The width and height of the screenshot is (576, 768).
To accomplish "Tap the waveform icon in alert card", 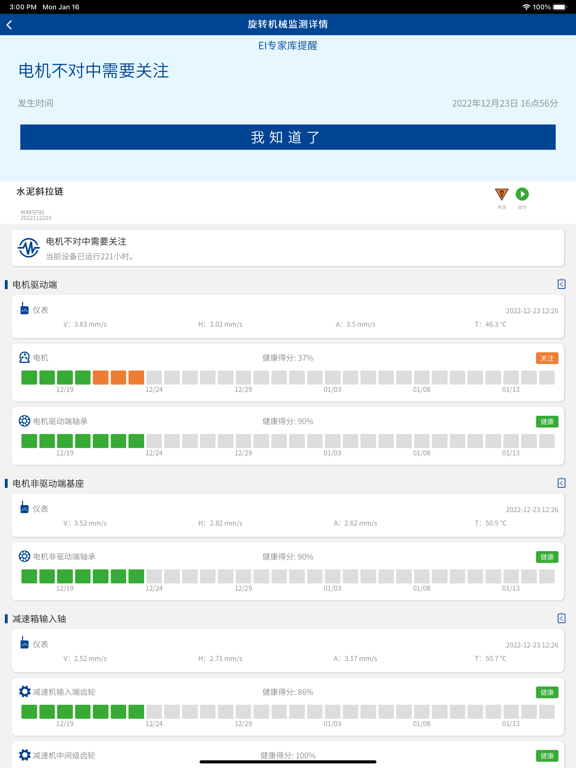I will click(x=28, y=248).
